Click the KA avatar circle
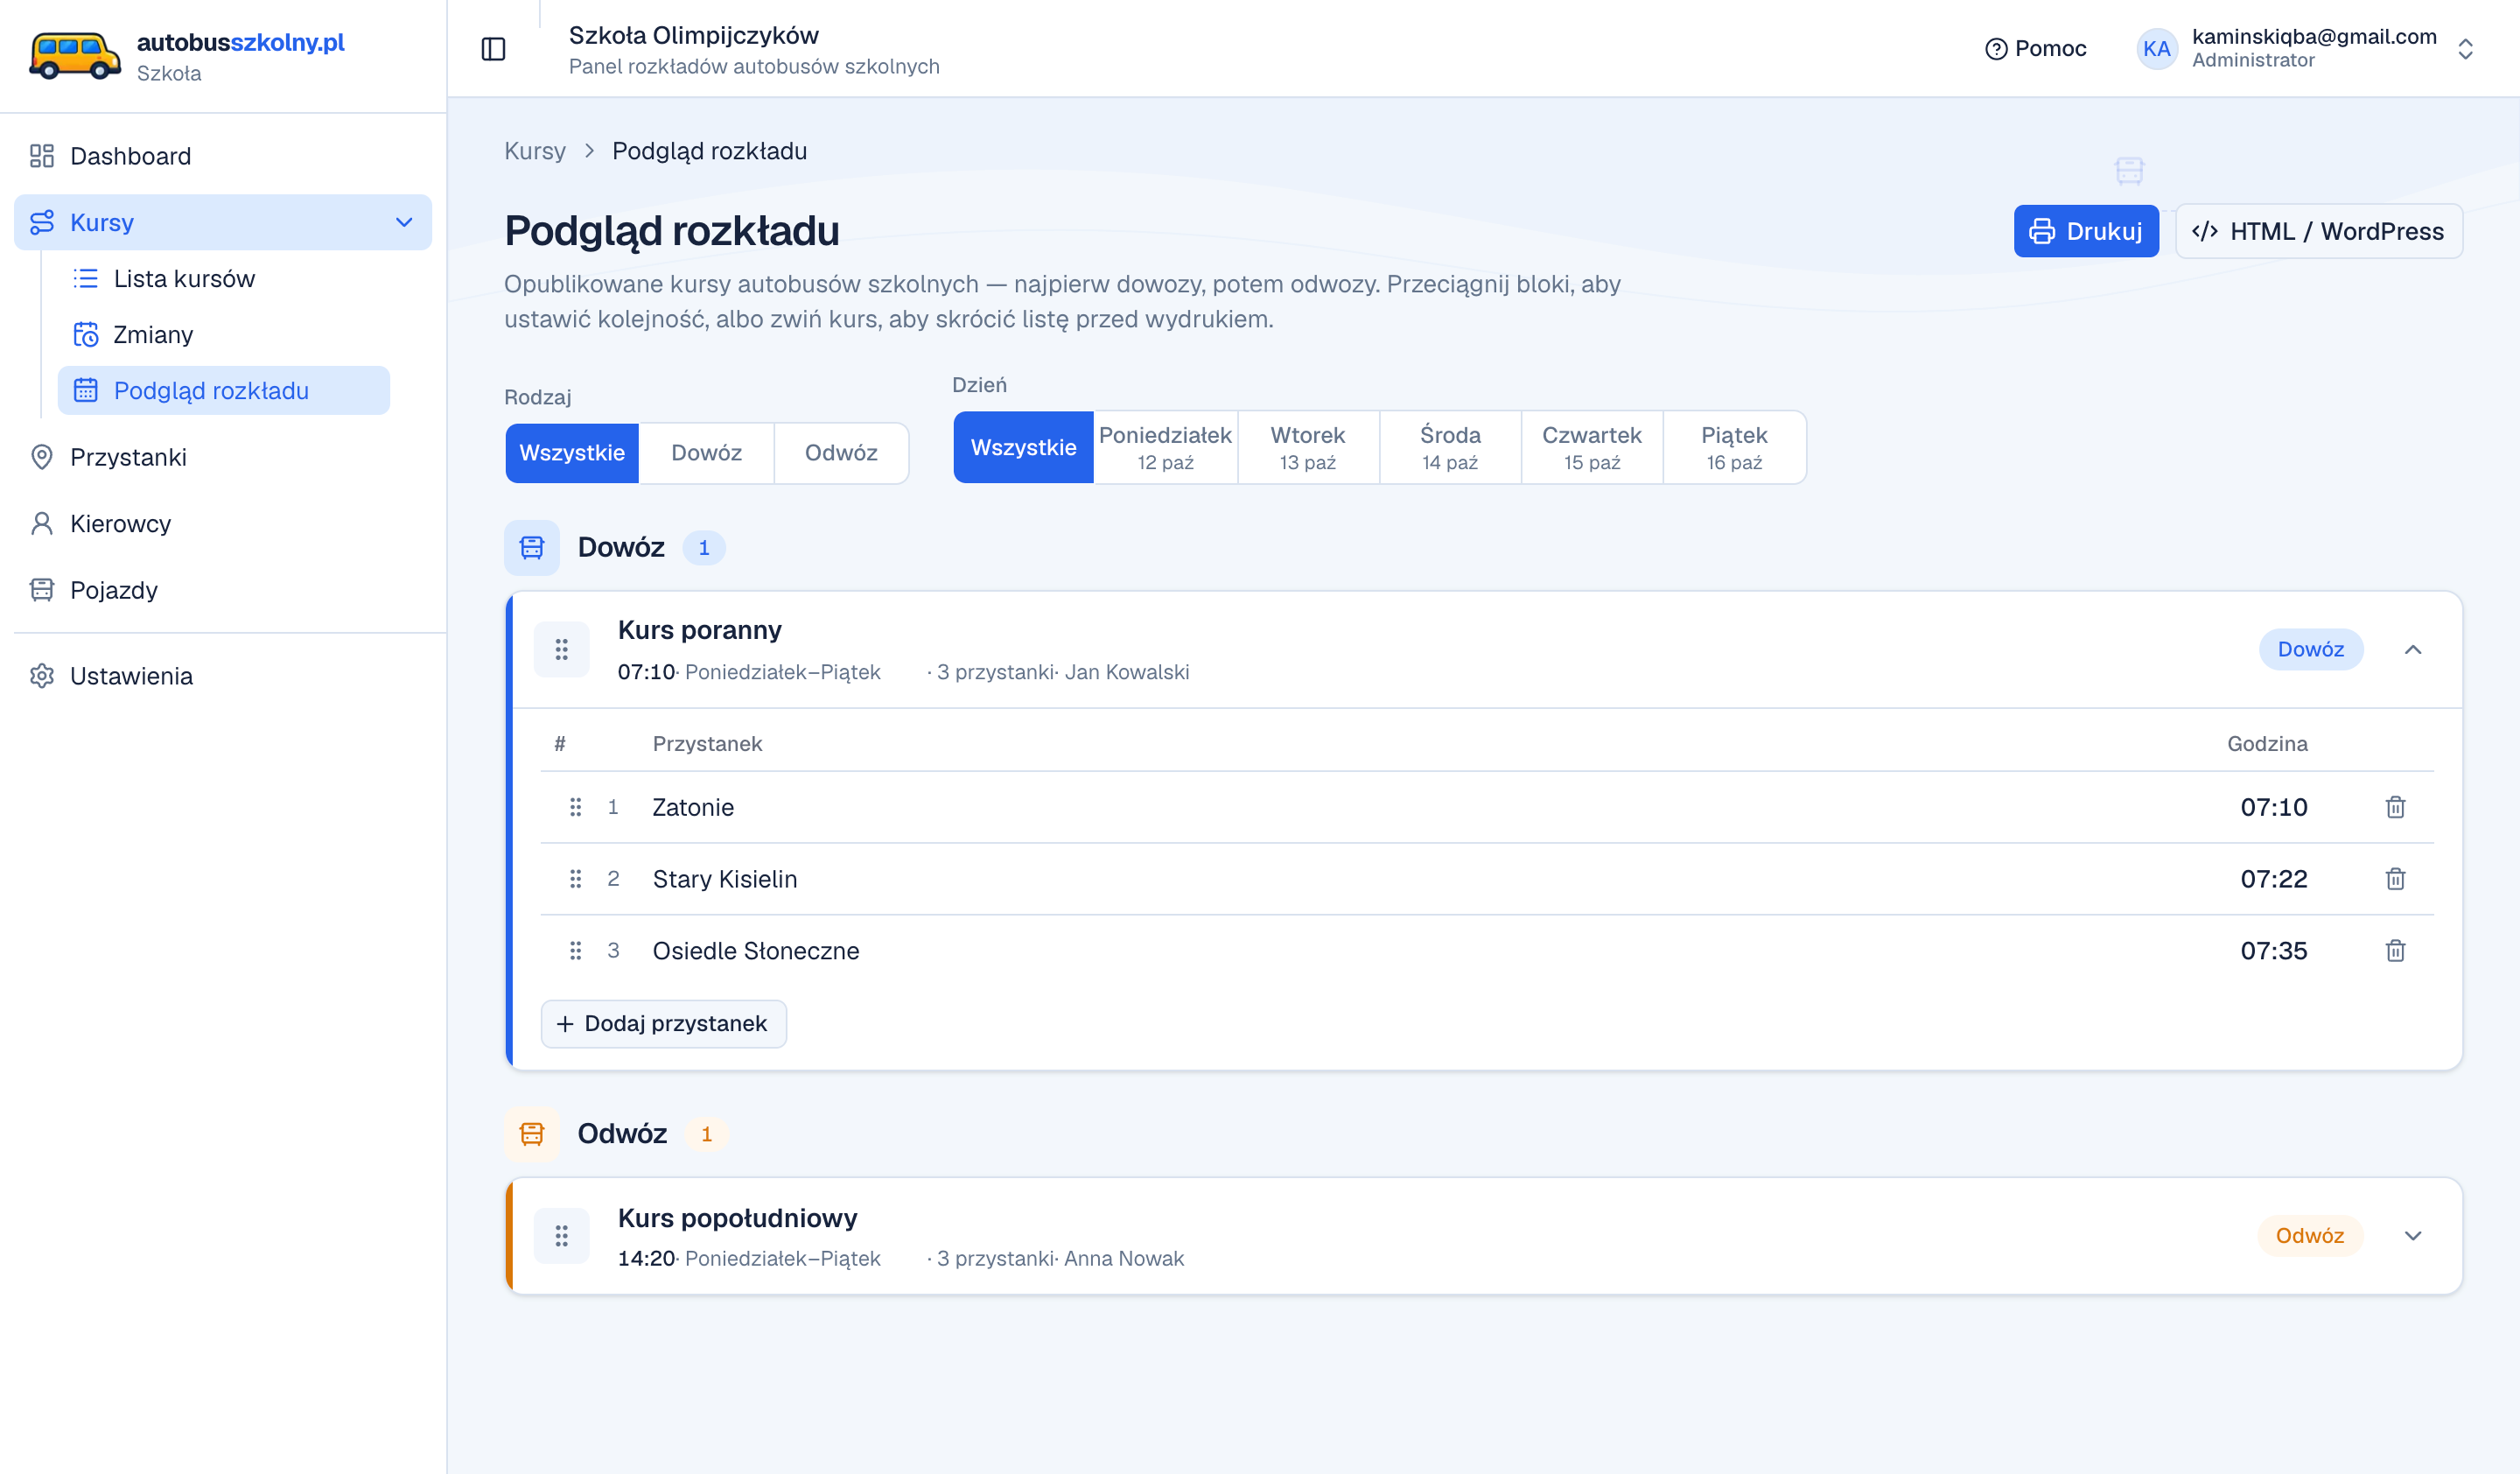Viewport: 2520px width, 1474px height. 2156,49
